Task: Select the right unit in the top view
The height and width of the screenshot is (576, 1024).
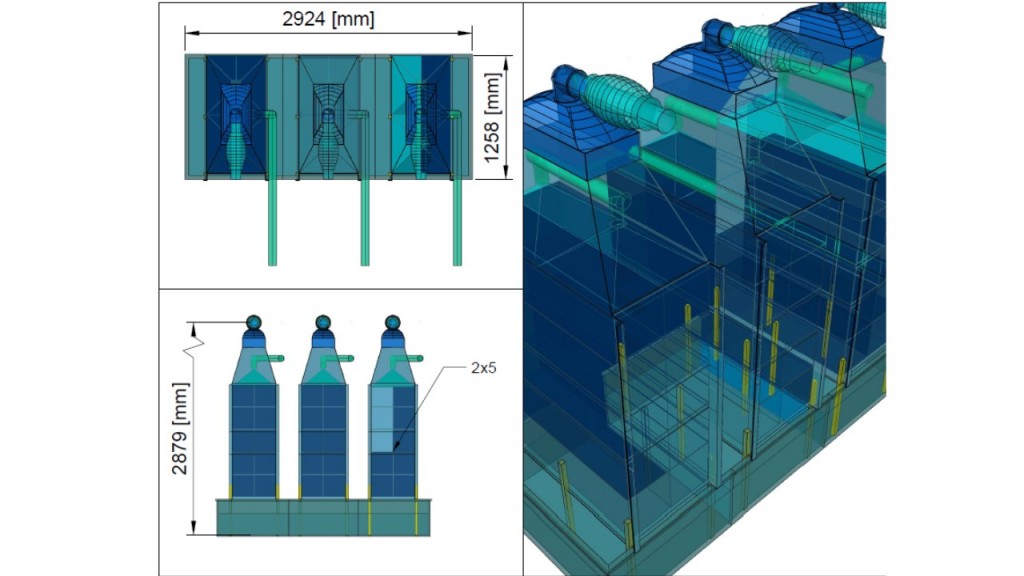Action: pos(421,117)
